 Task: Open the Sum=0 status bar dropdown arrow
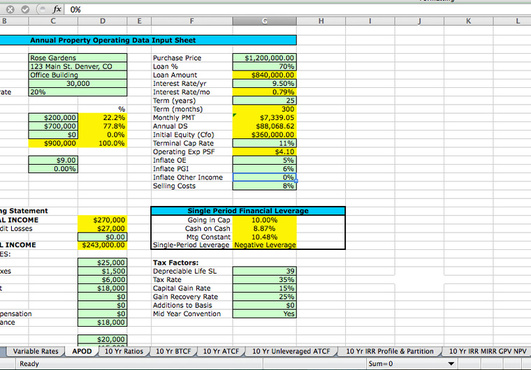451,364
